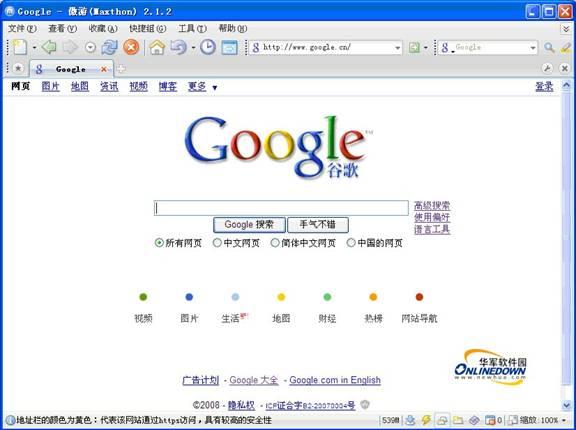Close the Google tab with its red x
The height and width of the screenshot is (430, 576).
pyautogui.click(x=104, y=69)
